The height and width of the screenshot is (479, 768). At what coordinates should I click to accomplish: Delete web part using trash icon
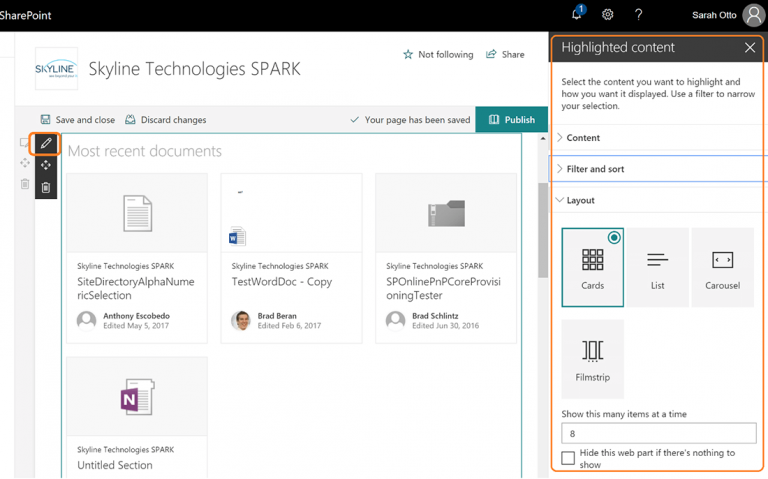coord(46,187)
